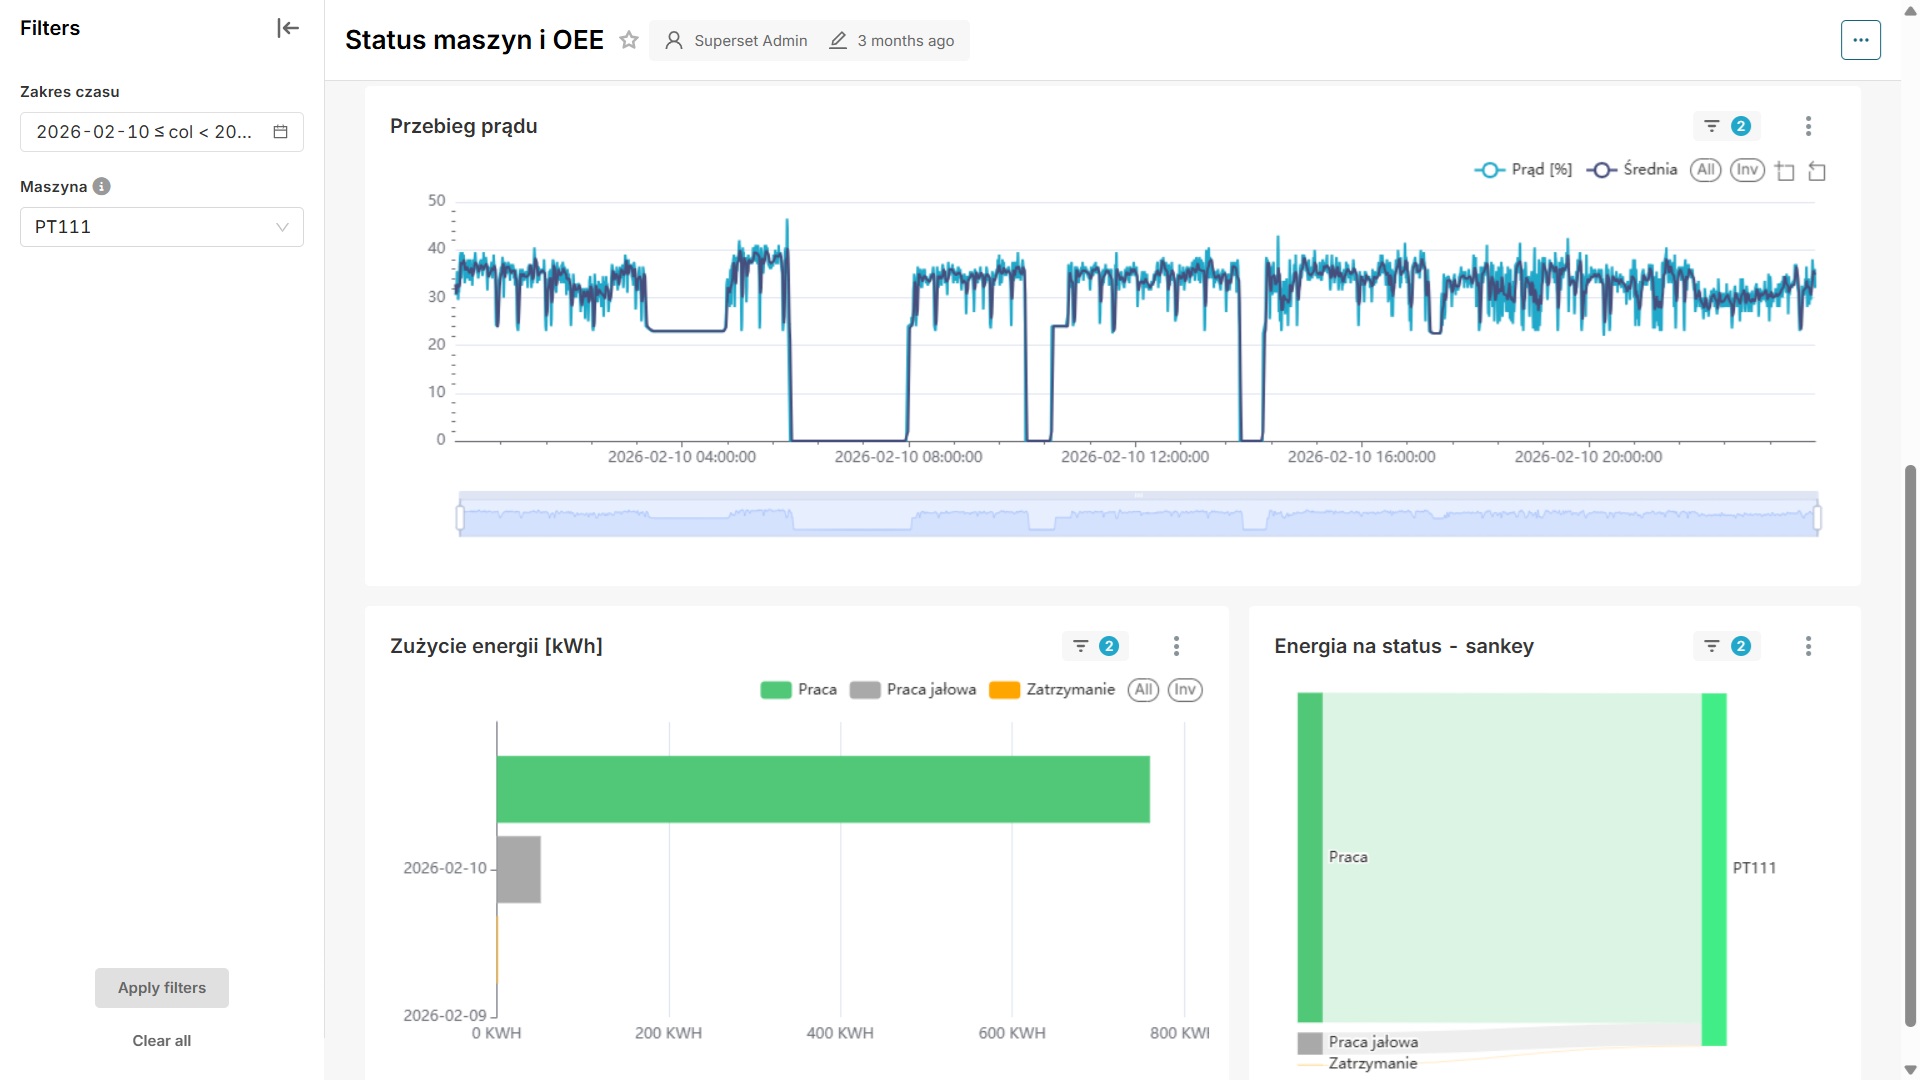Click Apply filters button
The image size is (1920, 1080).
click(x=162, y=988)
